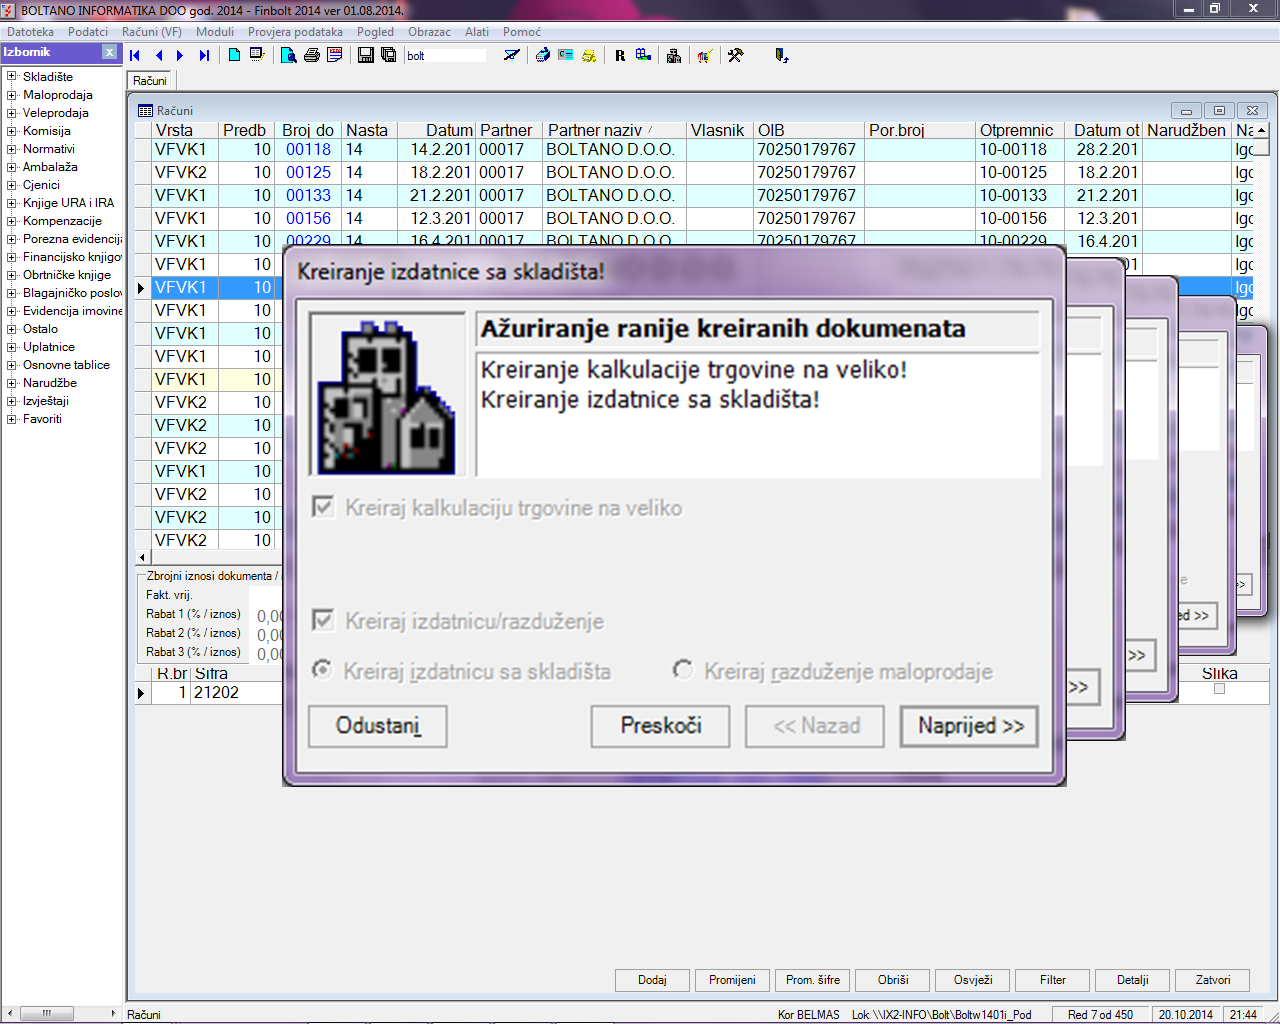Toggle Kreiraj izdatnicu/razduženje checkbox
The image size is (1280, 1024).
[x=323, y=621]
